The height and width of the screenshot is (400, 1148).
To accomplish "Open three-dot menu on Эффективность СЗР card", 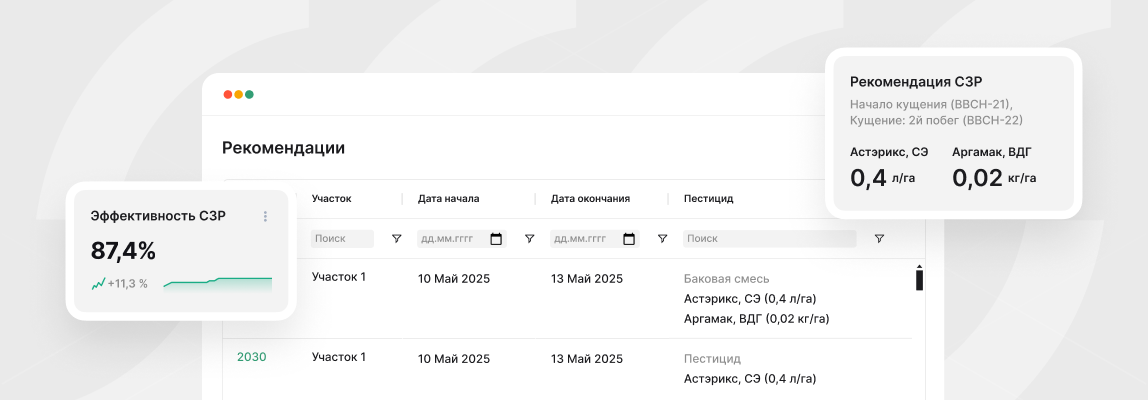I will pos(265,216).
